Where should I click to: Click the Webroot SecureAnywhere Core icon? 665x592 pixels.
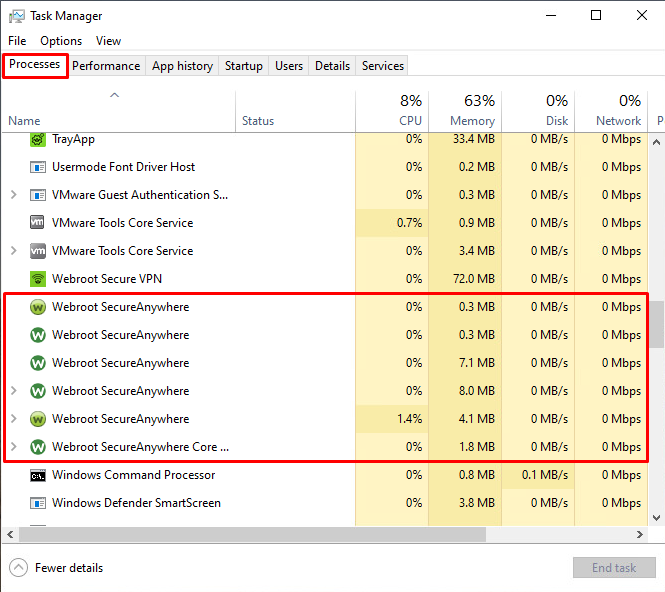click(x=38, y=447)
